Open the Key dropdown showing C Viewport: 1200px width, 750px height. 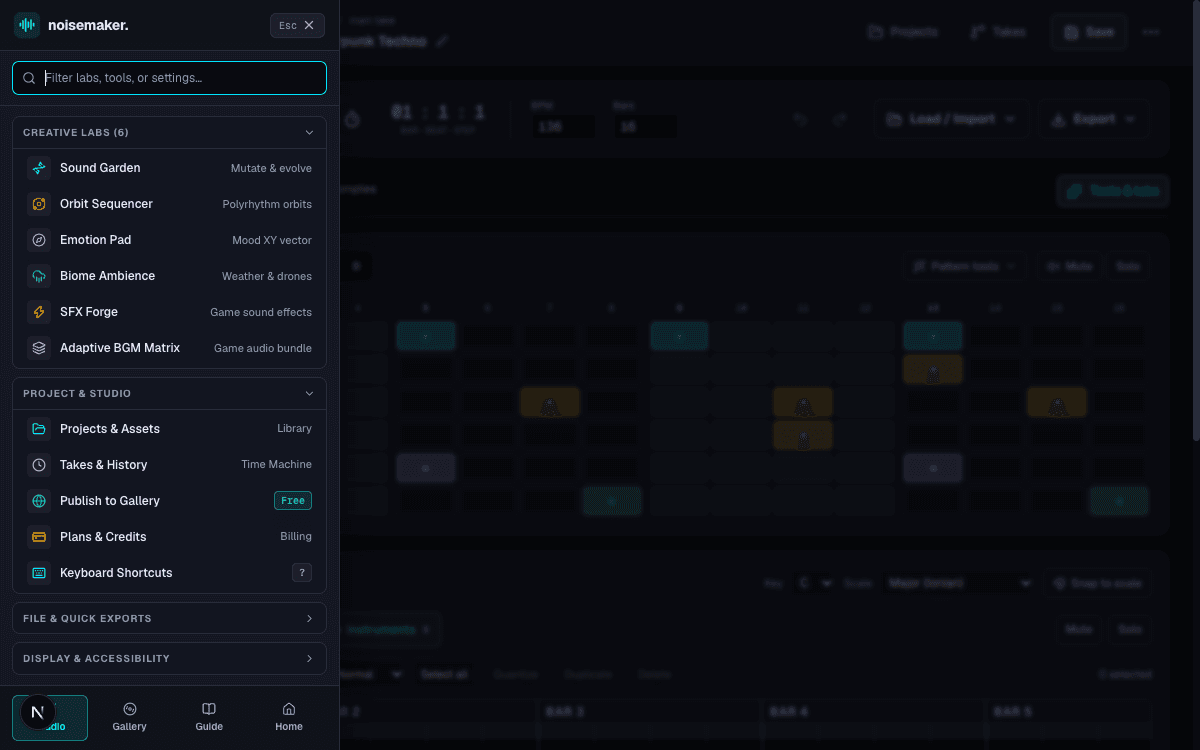pyautogui.click(x=814, y=583)
